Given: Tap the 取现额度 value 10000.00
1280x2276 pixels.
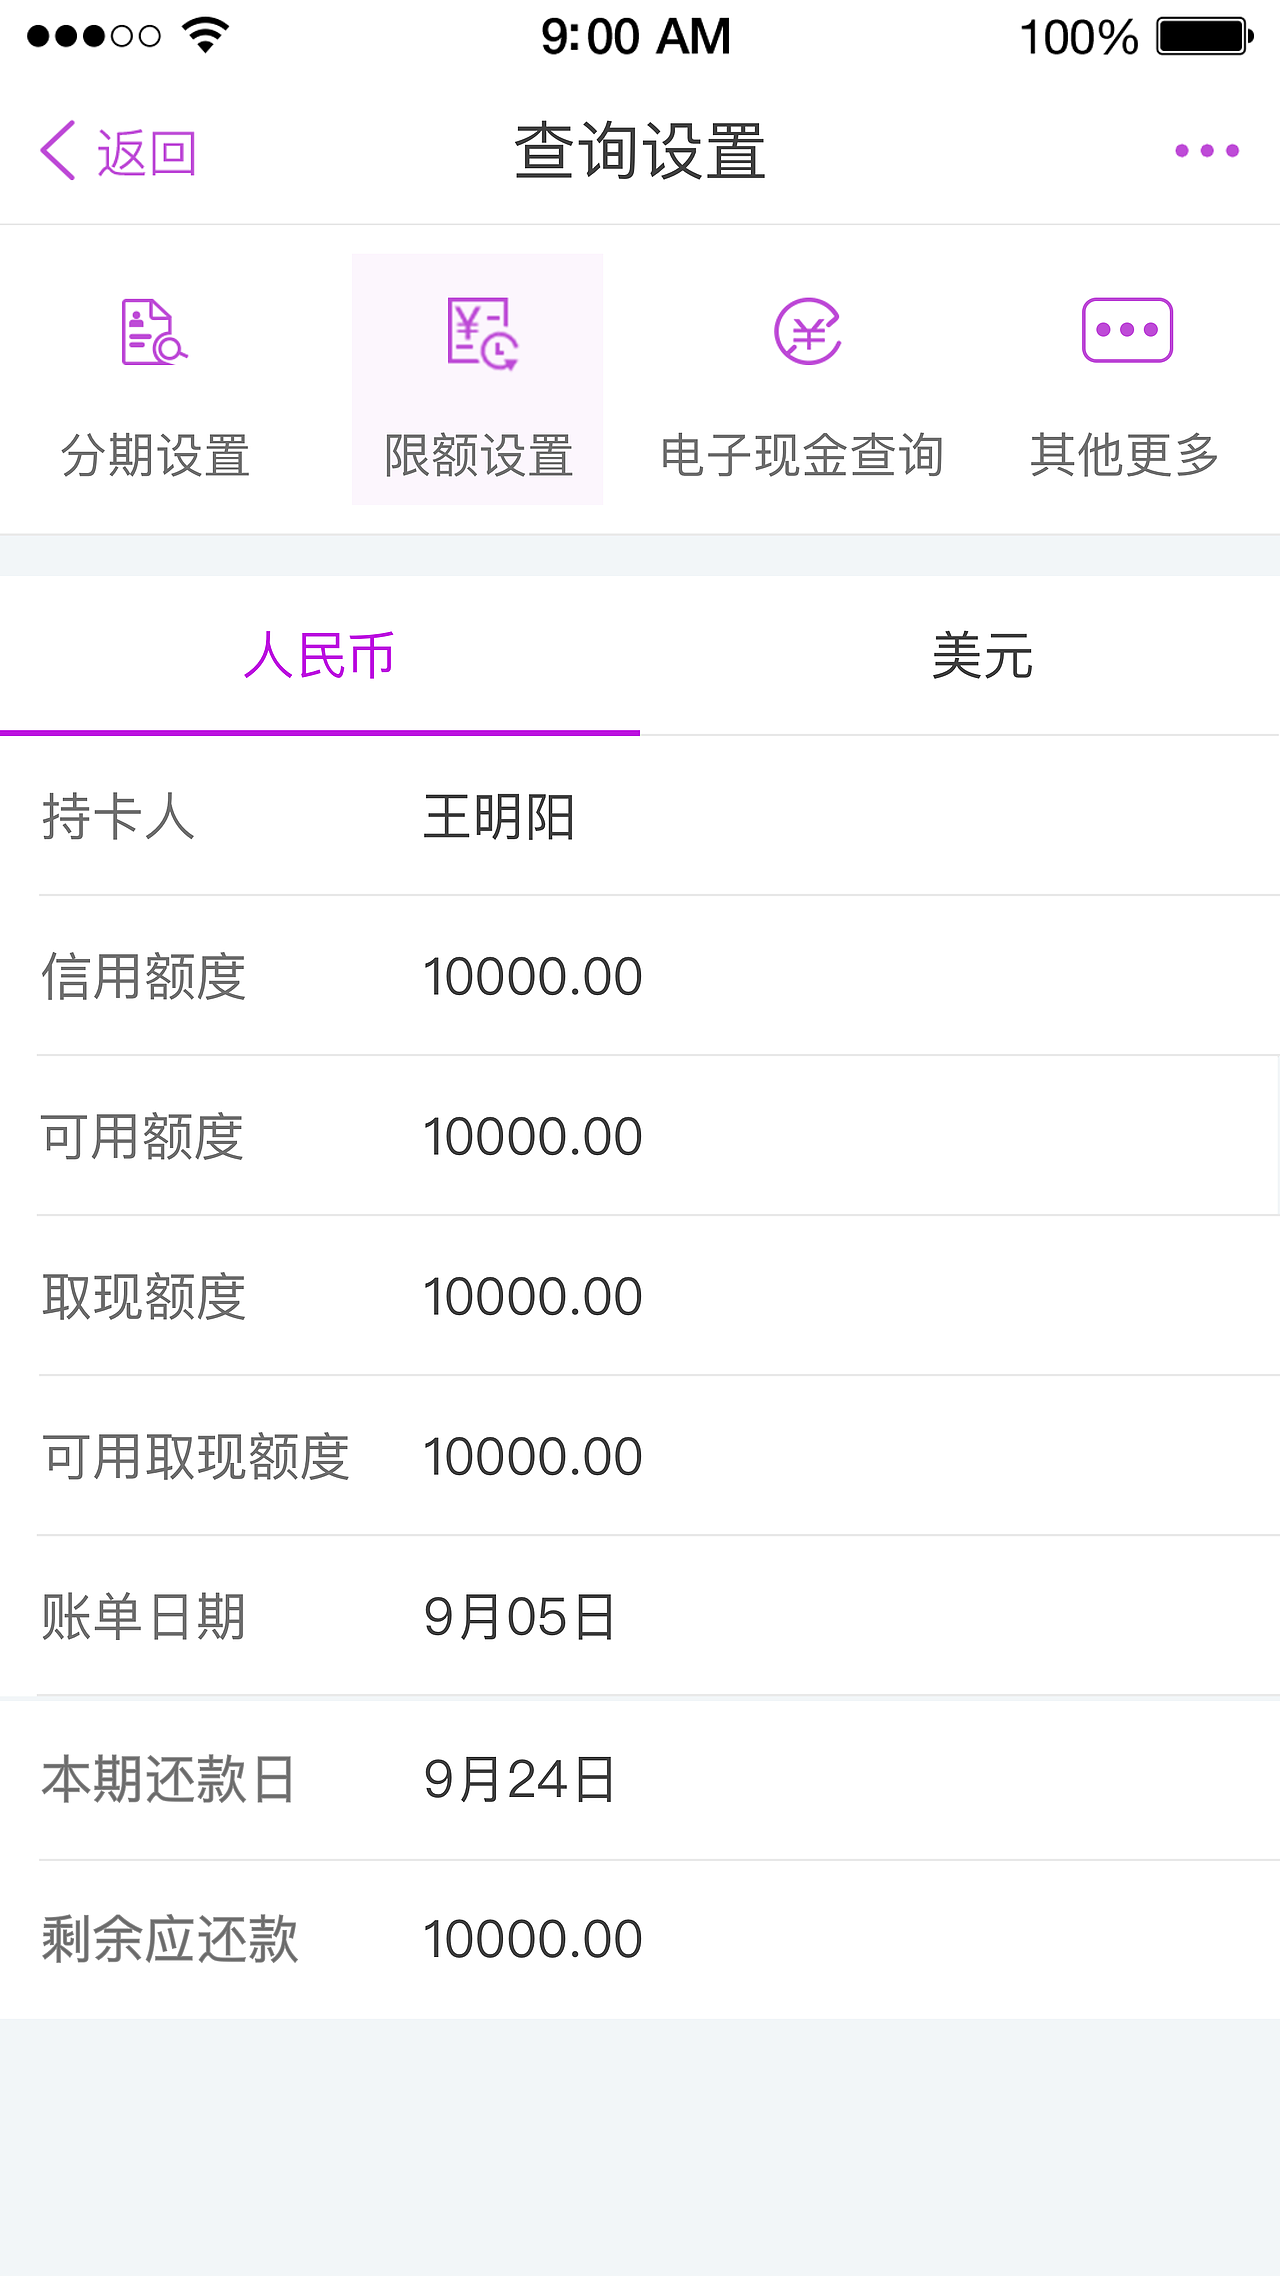Looking at the screenshot, I should (532, 1297).
